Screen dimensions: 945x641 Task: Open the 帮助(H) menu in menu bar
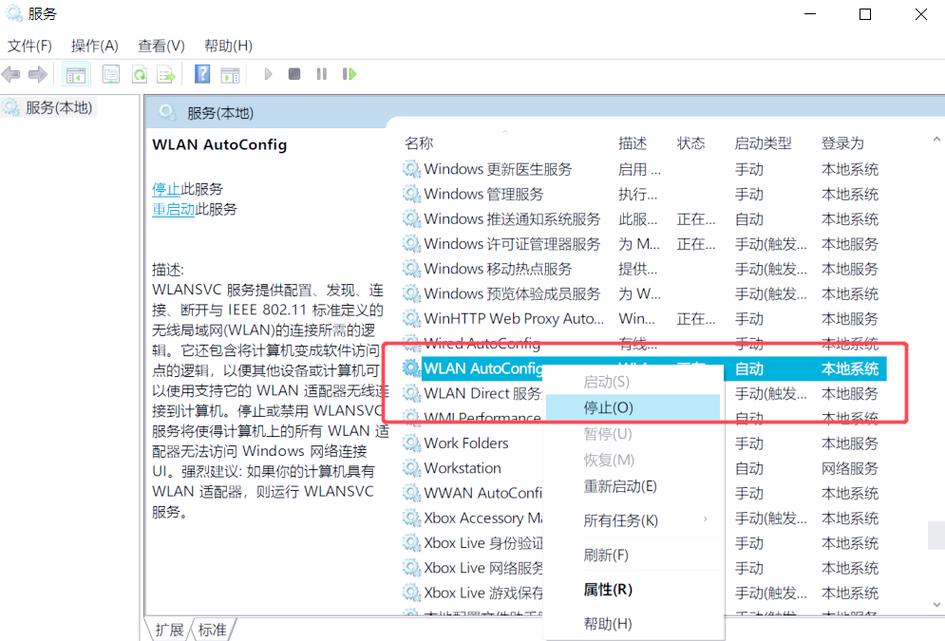click(228, 46)
